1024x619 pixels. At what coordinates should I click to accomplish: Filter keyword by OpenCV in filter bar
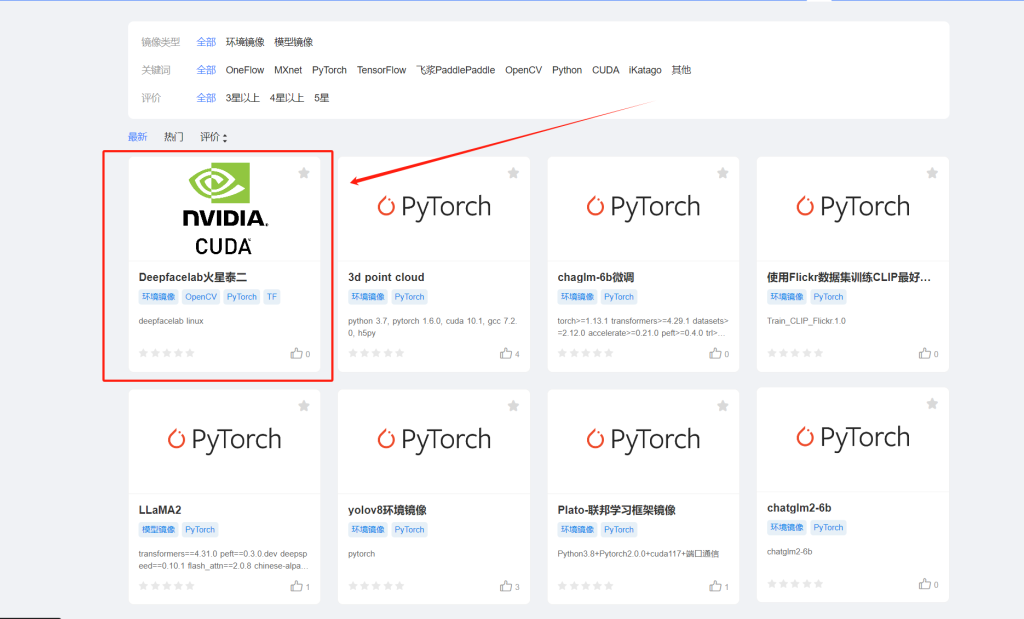pos(523,70)
